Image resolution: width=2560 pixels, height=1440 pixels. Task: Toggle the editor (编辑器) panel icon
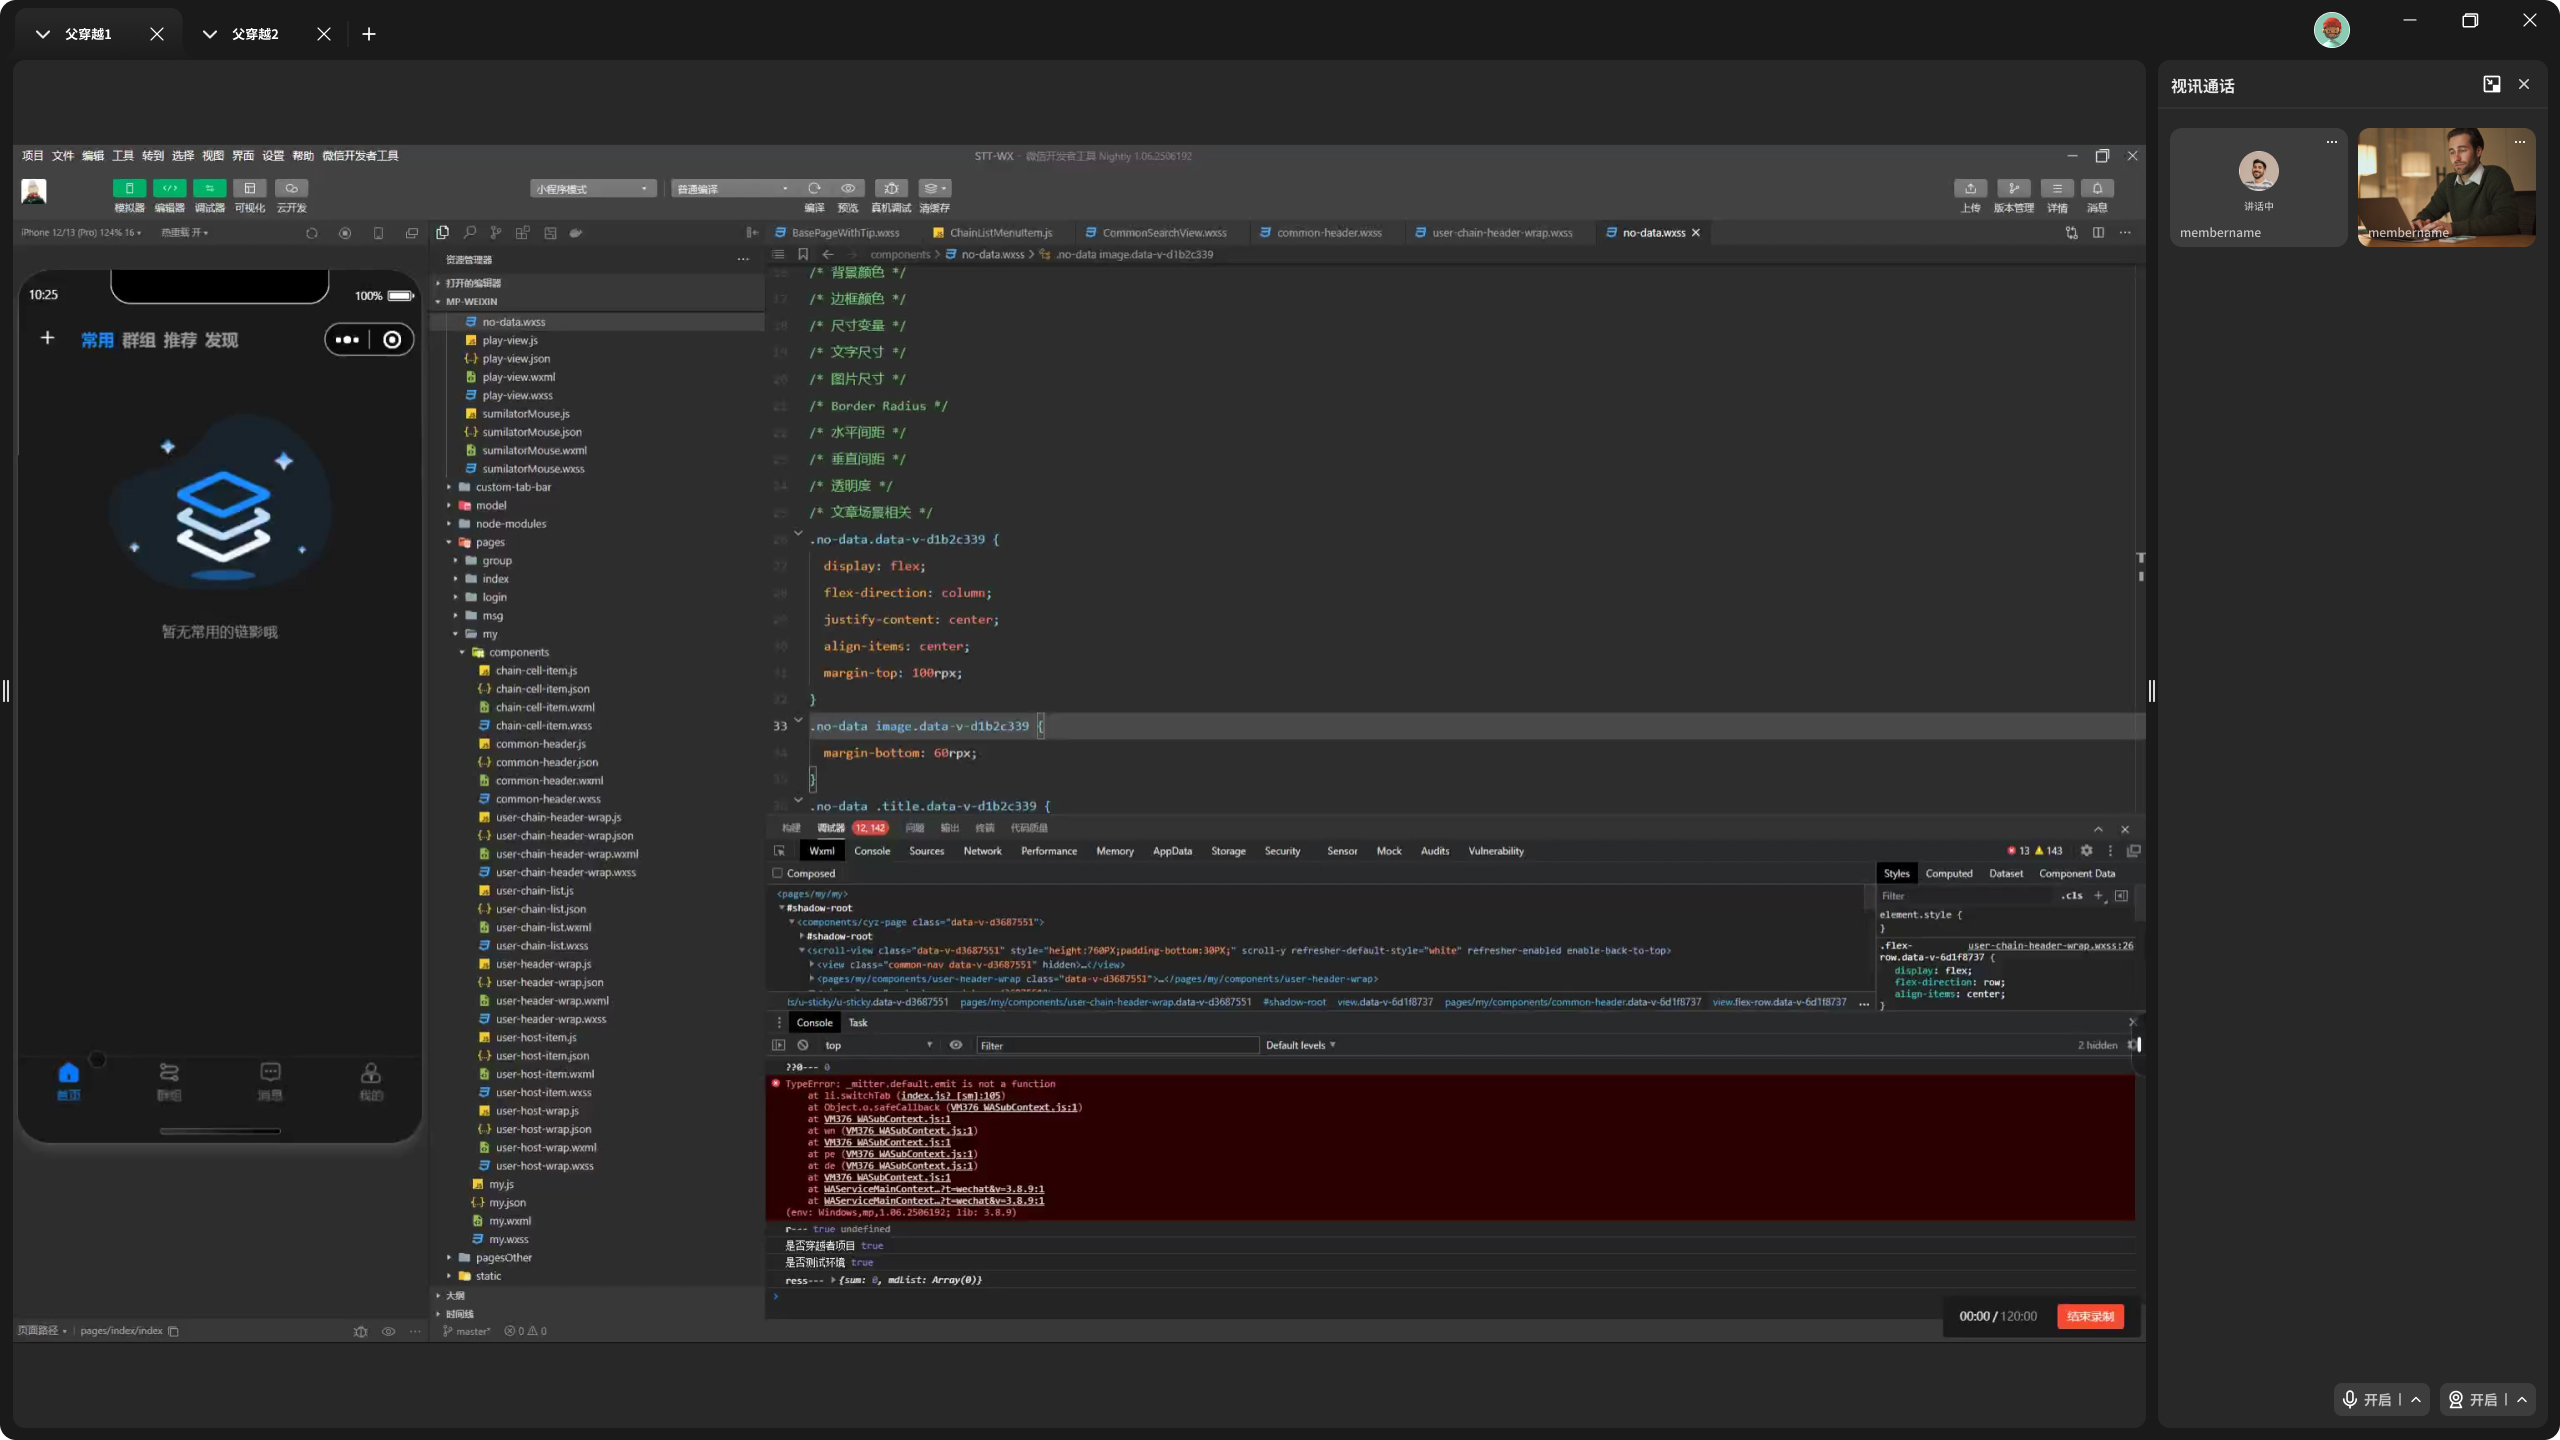click(x=169, y=188)
